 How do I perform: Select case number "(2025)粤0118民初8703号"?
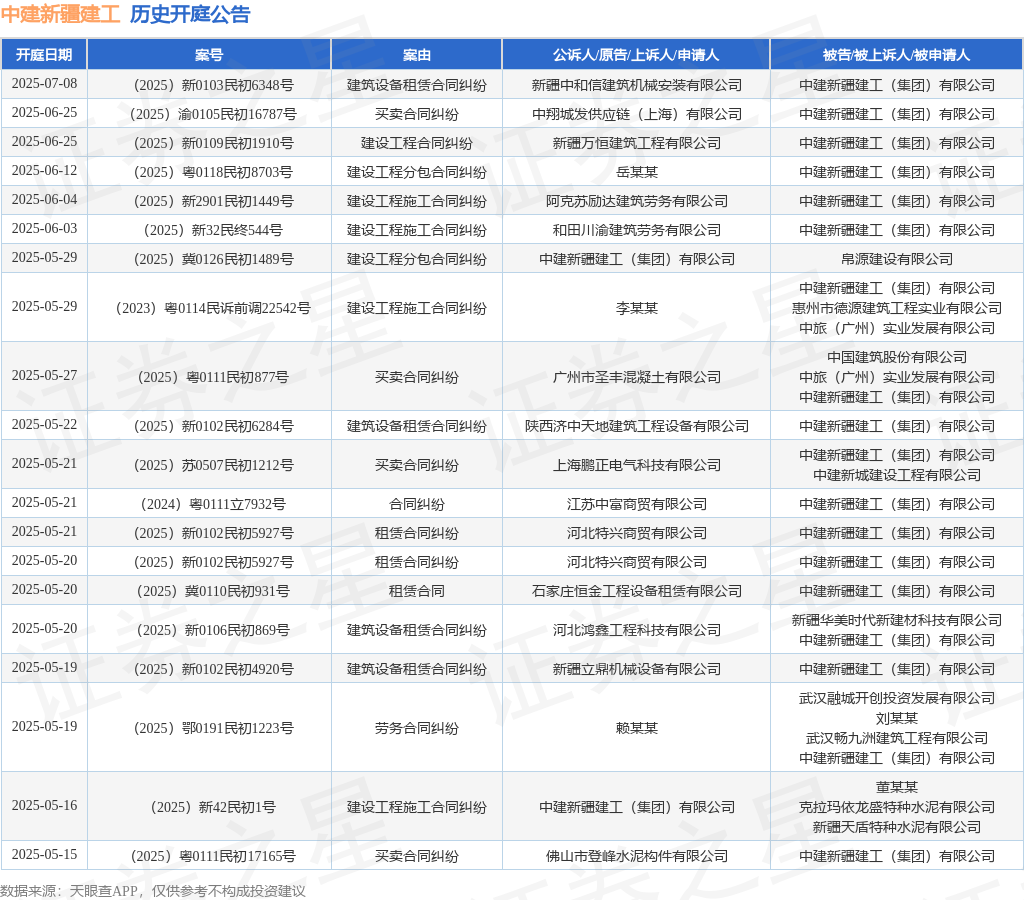[209, 172]
